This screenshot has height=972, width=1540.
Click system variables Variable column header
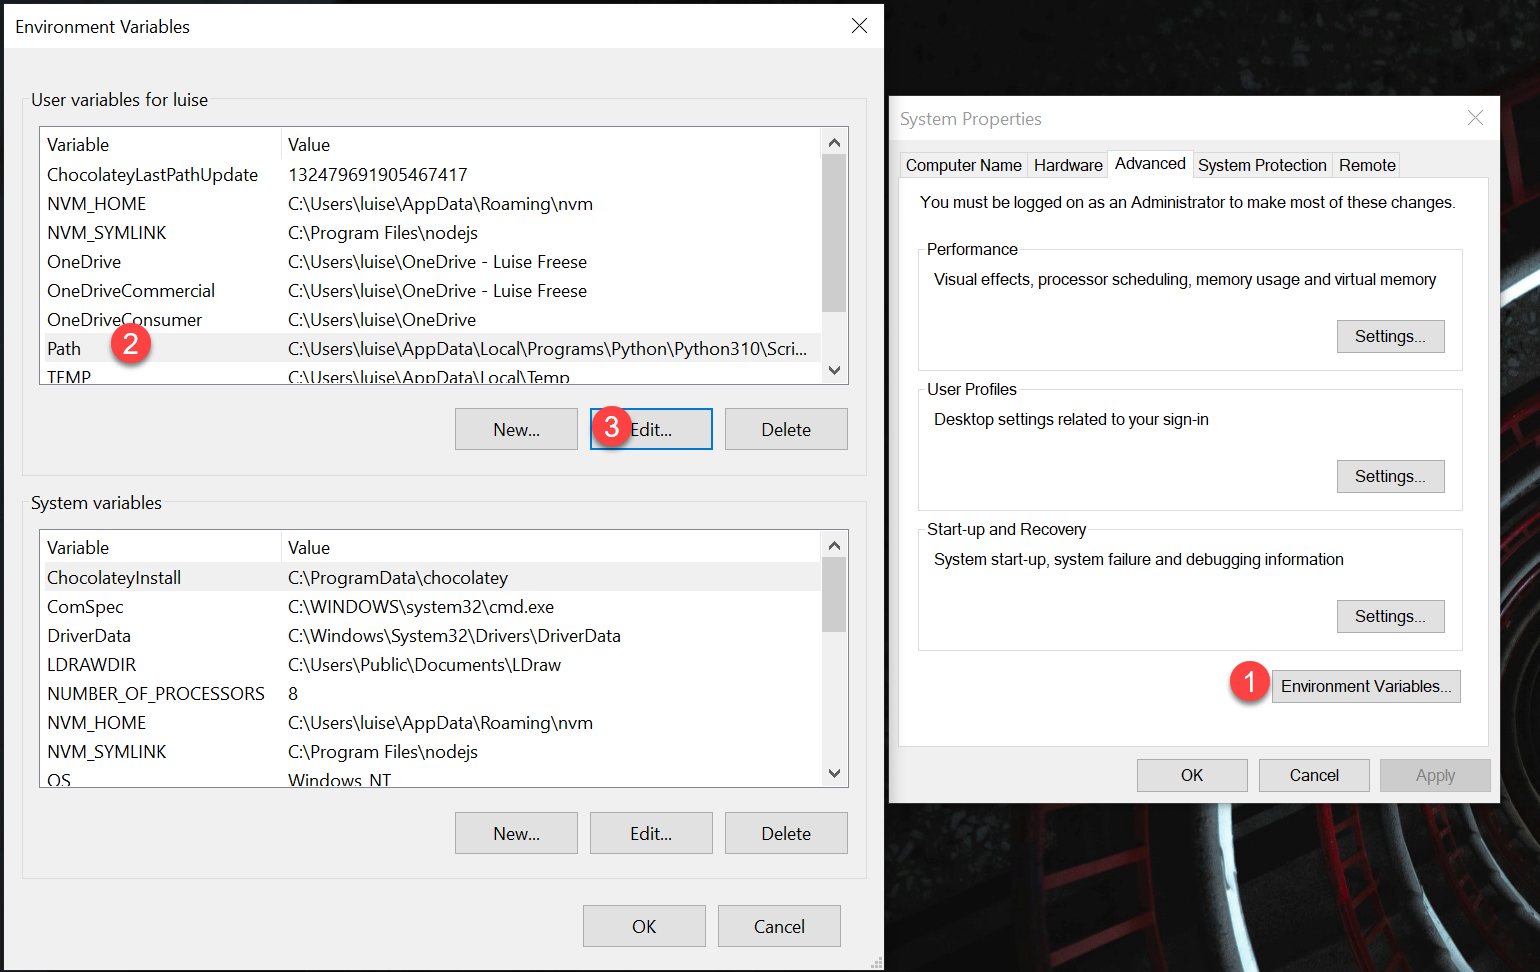(161, 547)
